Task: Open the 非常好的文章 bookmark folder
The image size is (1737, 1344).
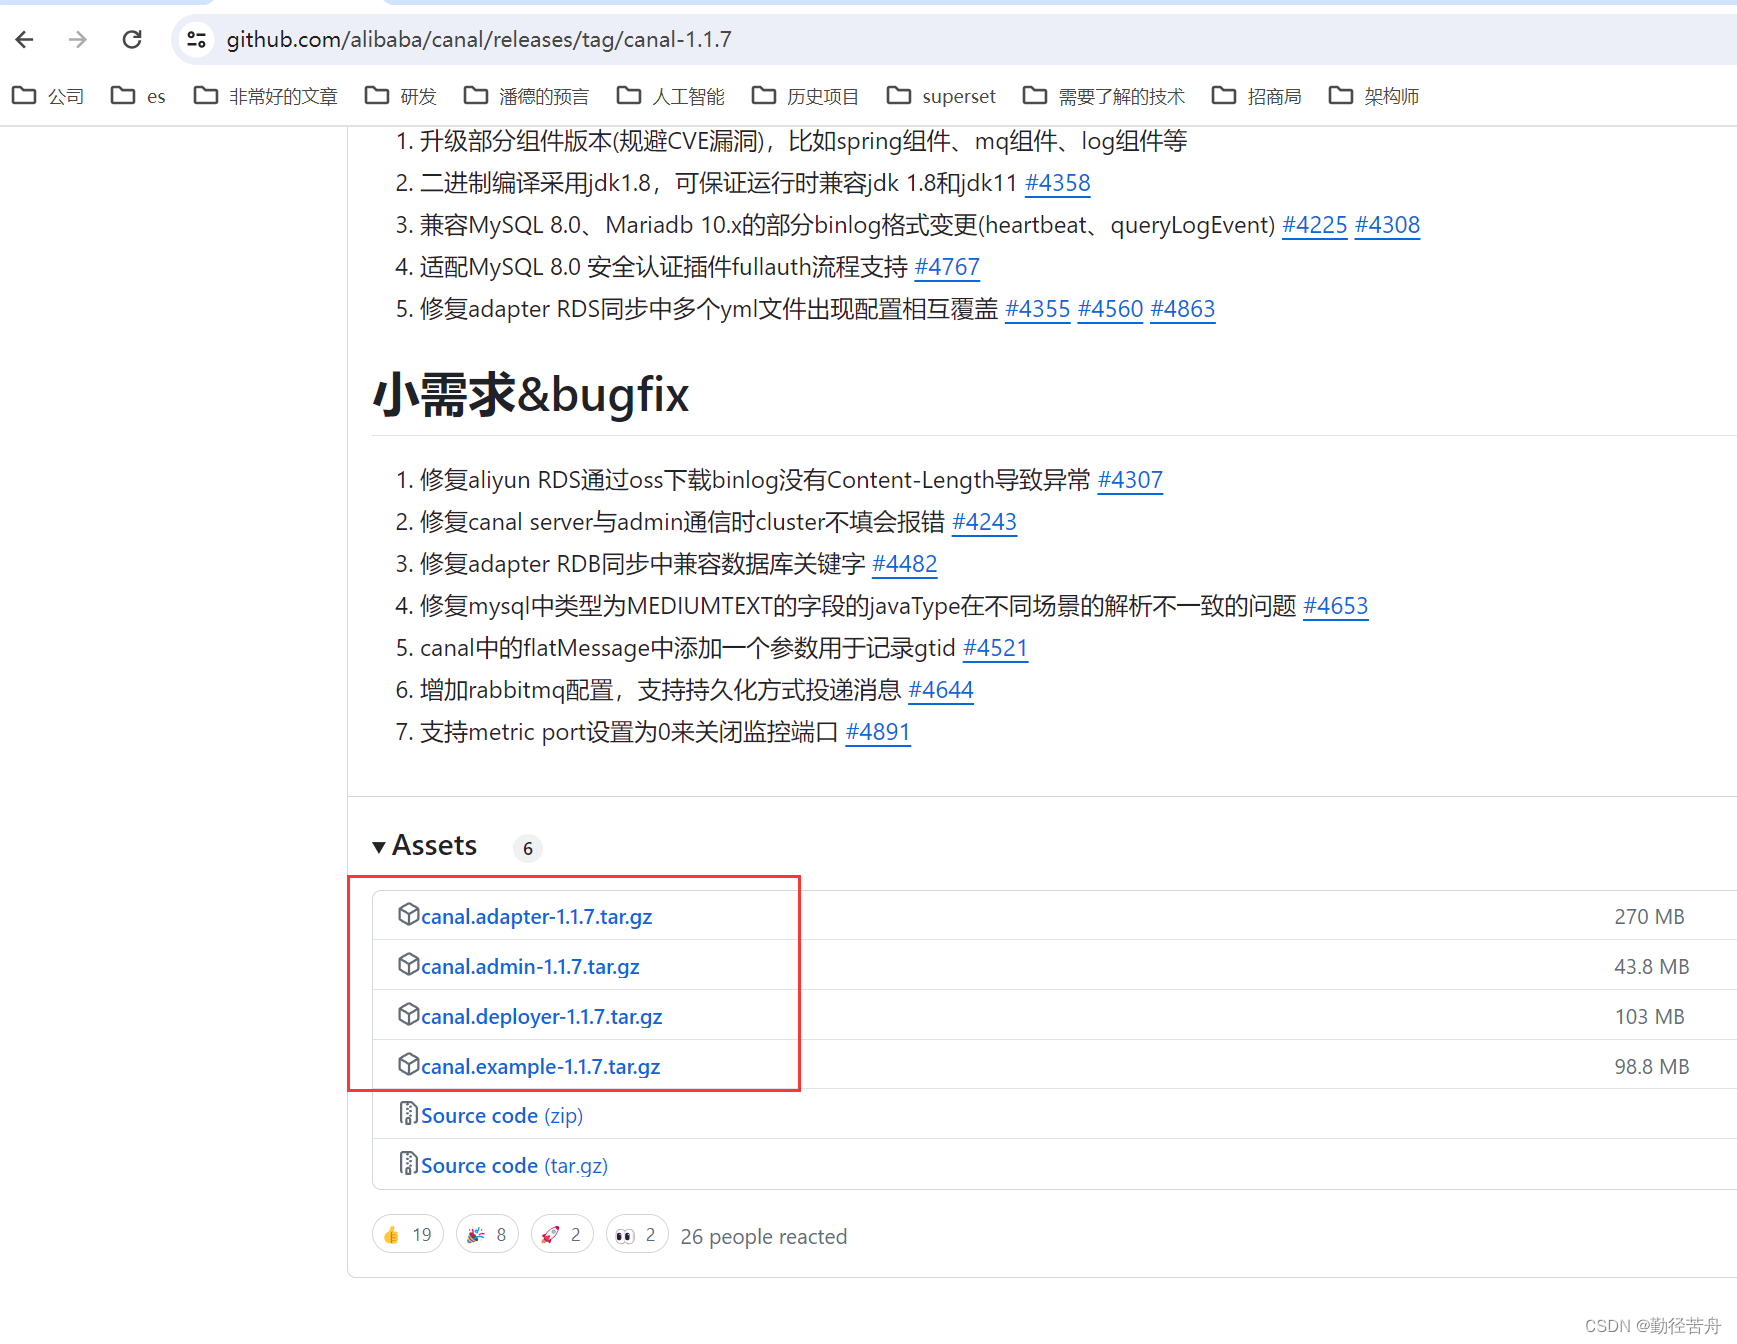Action: [265, 96]
